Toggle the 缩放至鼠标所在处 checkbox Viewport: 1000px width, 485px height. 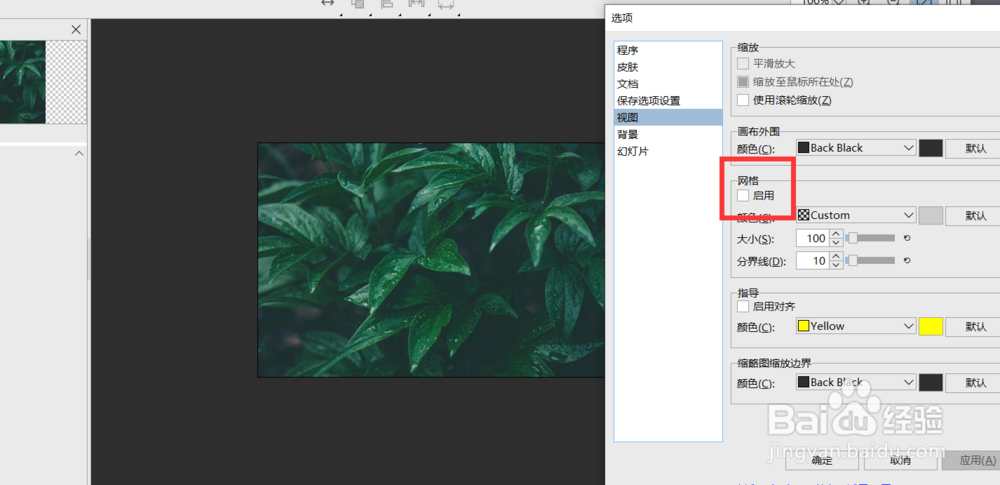[x=742, y=82]
